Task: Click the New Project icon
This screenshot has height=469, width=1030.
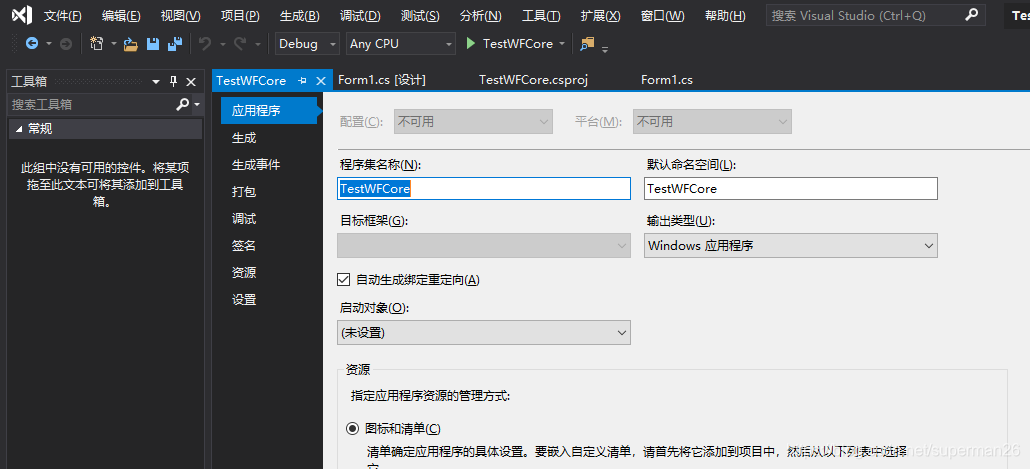Action: point(97,43)
